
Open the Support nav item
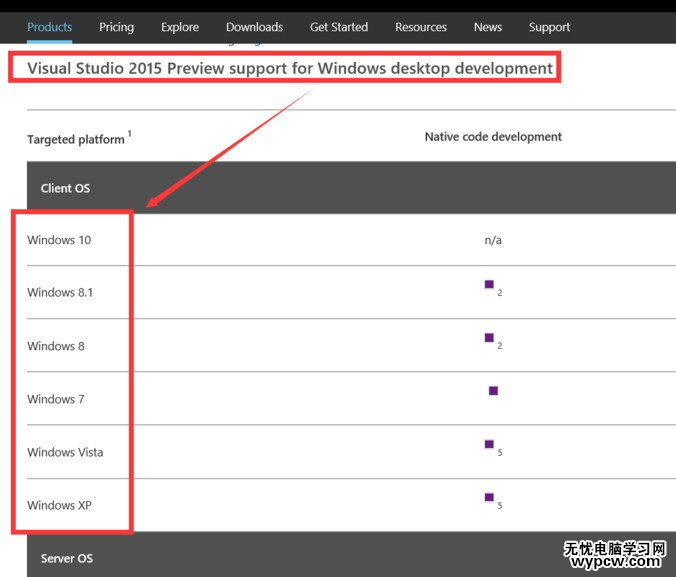[x=549, y=27]
